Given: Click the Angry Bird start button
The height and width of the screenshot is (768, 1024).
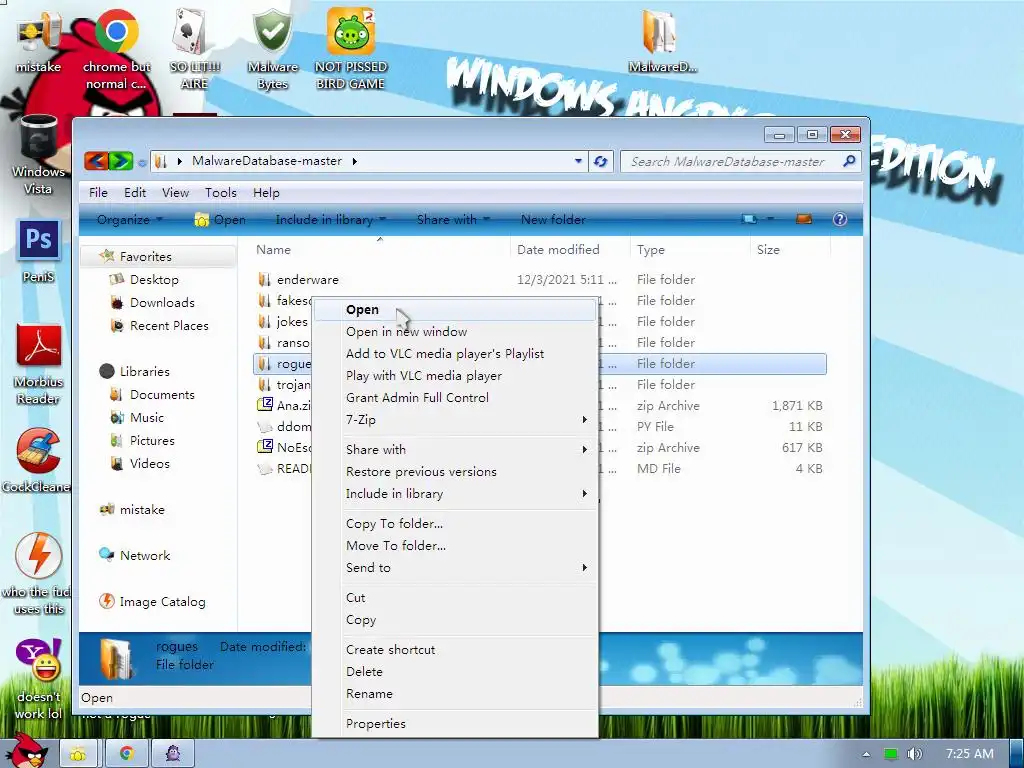Looking at the screenshot, I should click(x=26, y=751).
